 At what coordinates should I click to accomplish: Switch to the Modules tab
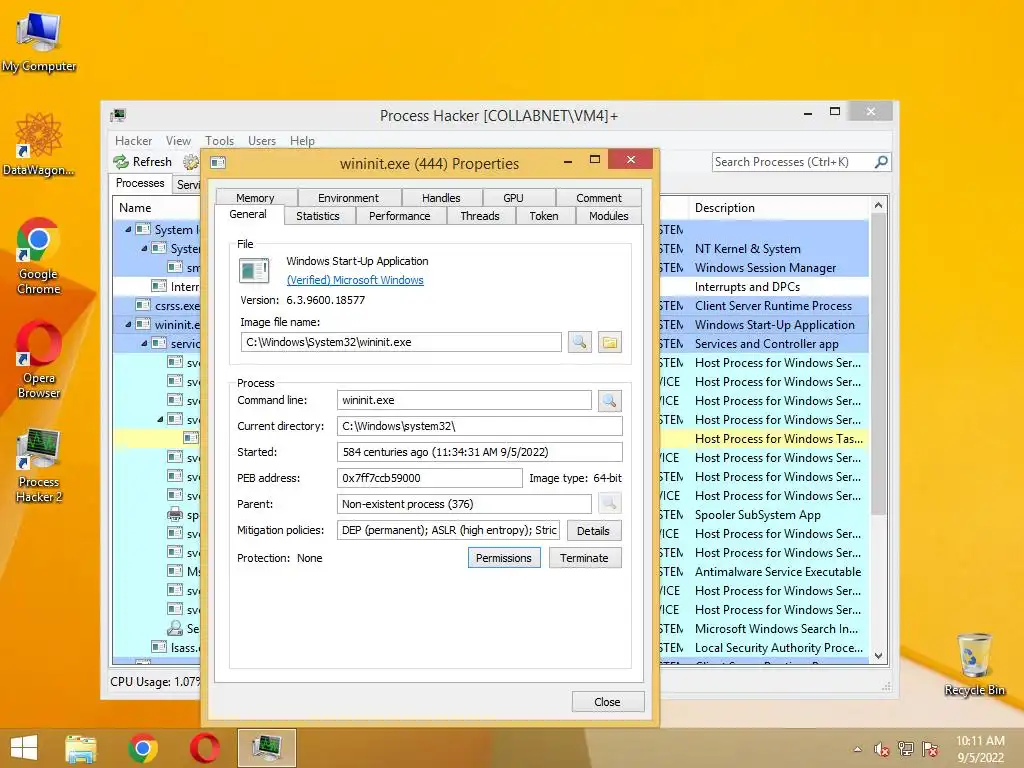click(x=609, y=216)
